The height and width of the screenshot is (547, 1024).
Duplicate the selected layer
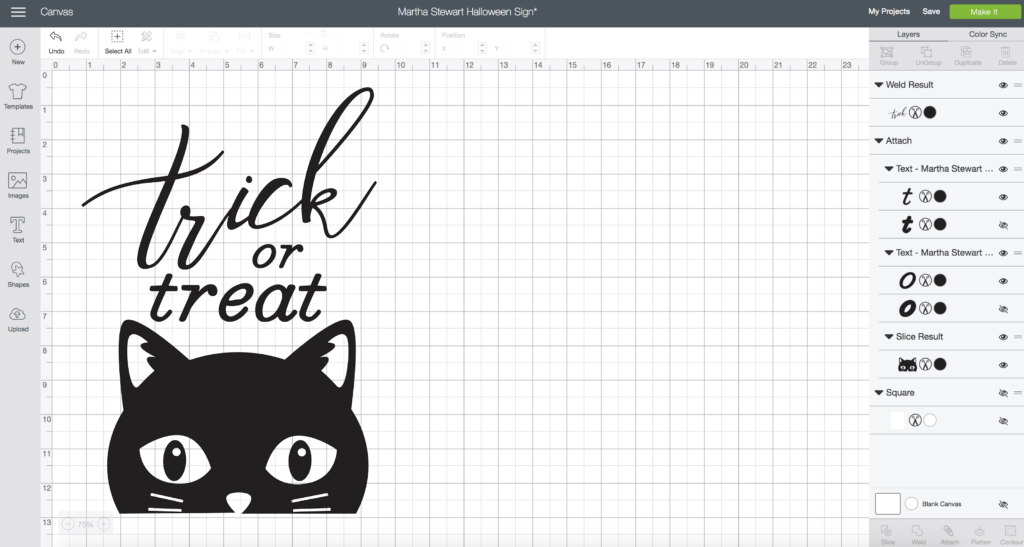[x=968, y=55]
